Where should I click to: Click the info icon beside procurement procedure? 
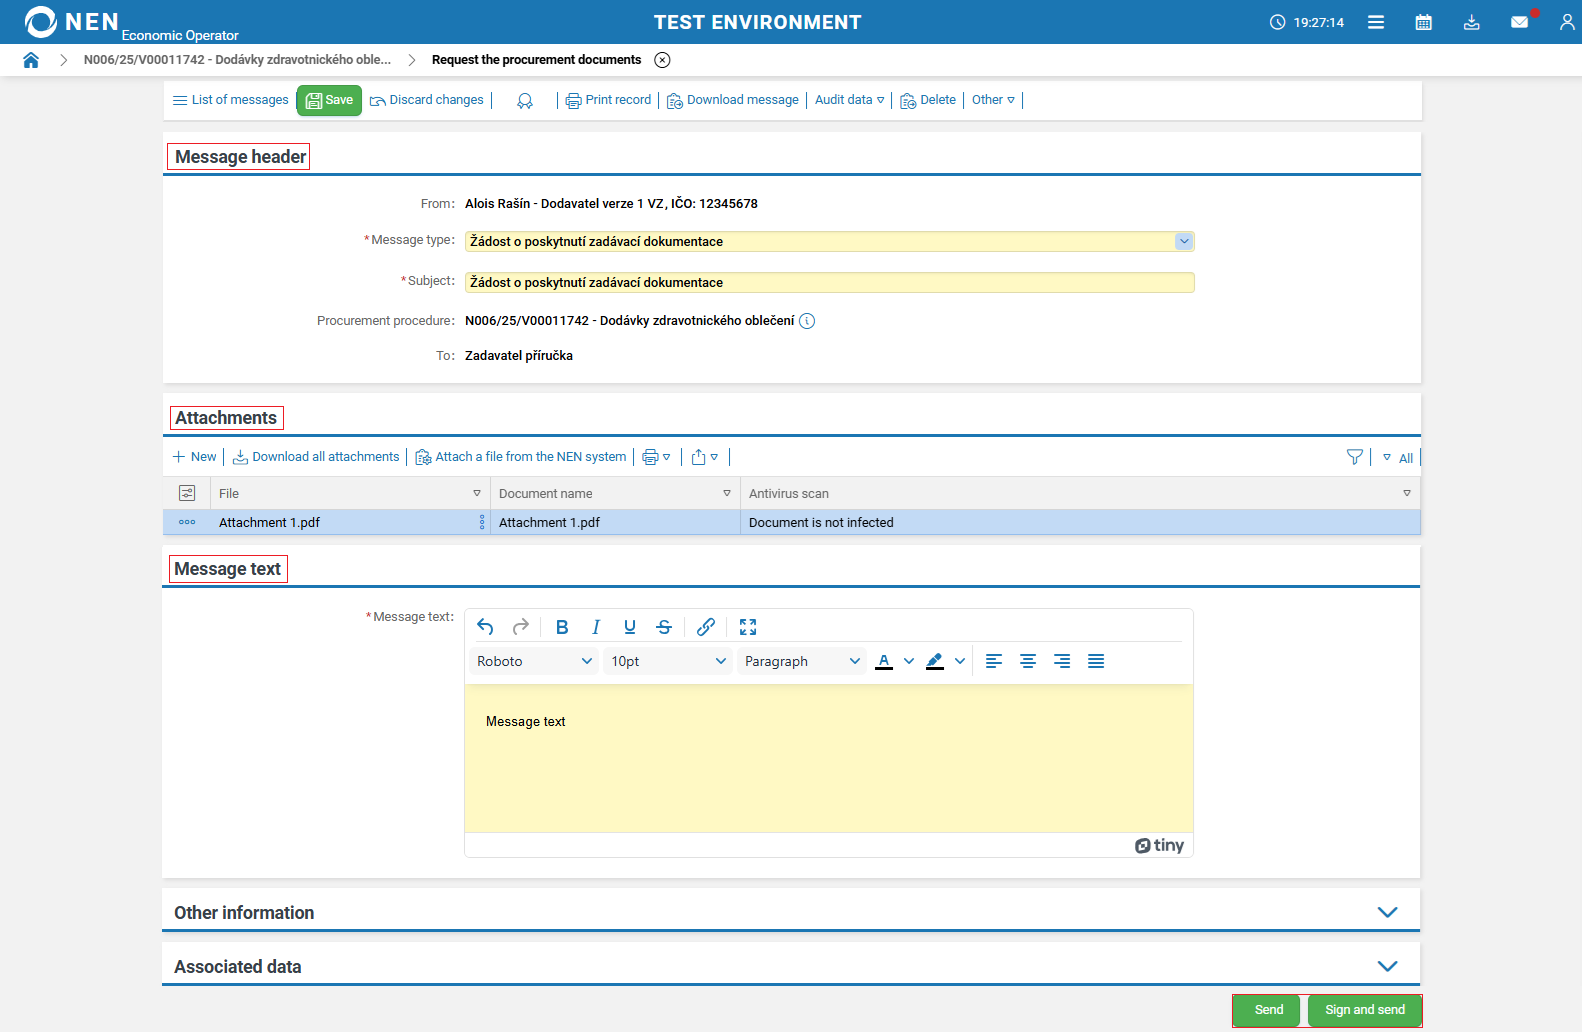(x=807, y=321)
